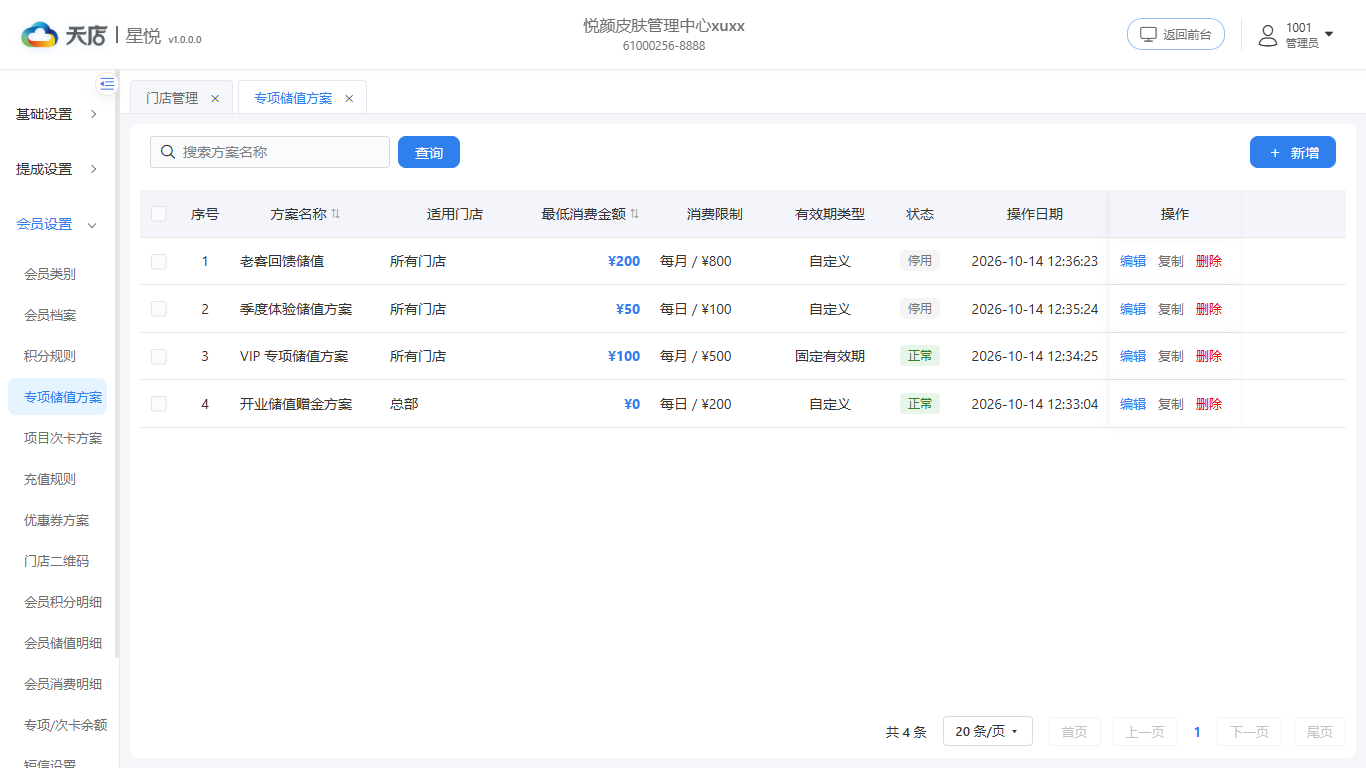The width and height of the screenshot is (1366, 768).
Task: Edit the 老客回馈储值 plan
Action: point(1133,261)
